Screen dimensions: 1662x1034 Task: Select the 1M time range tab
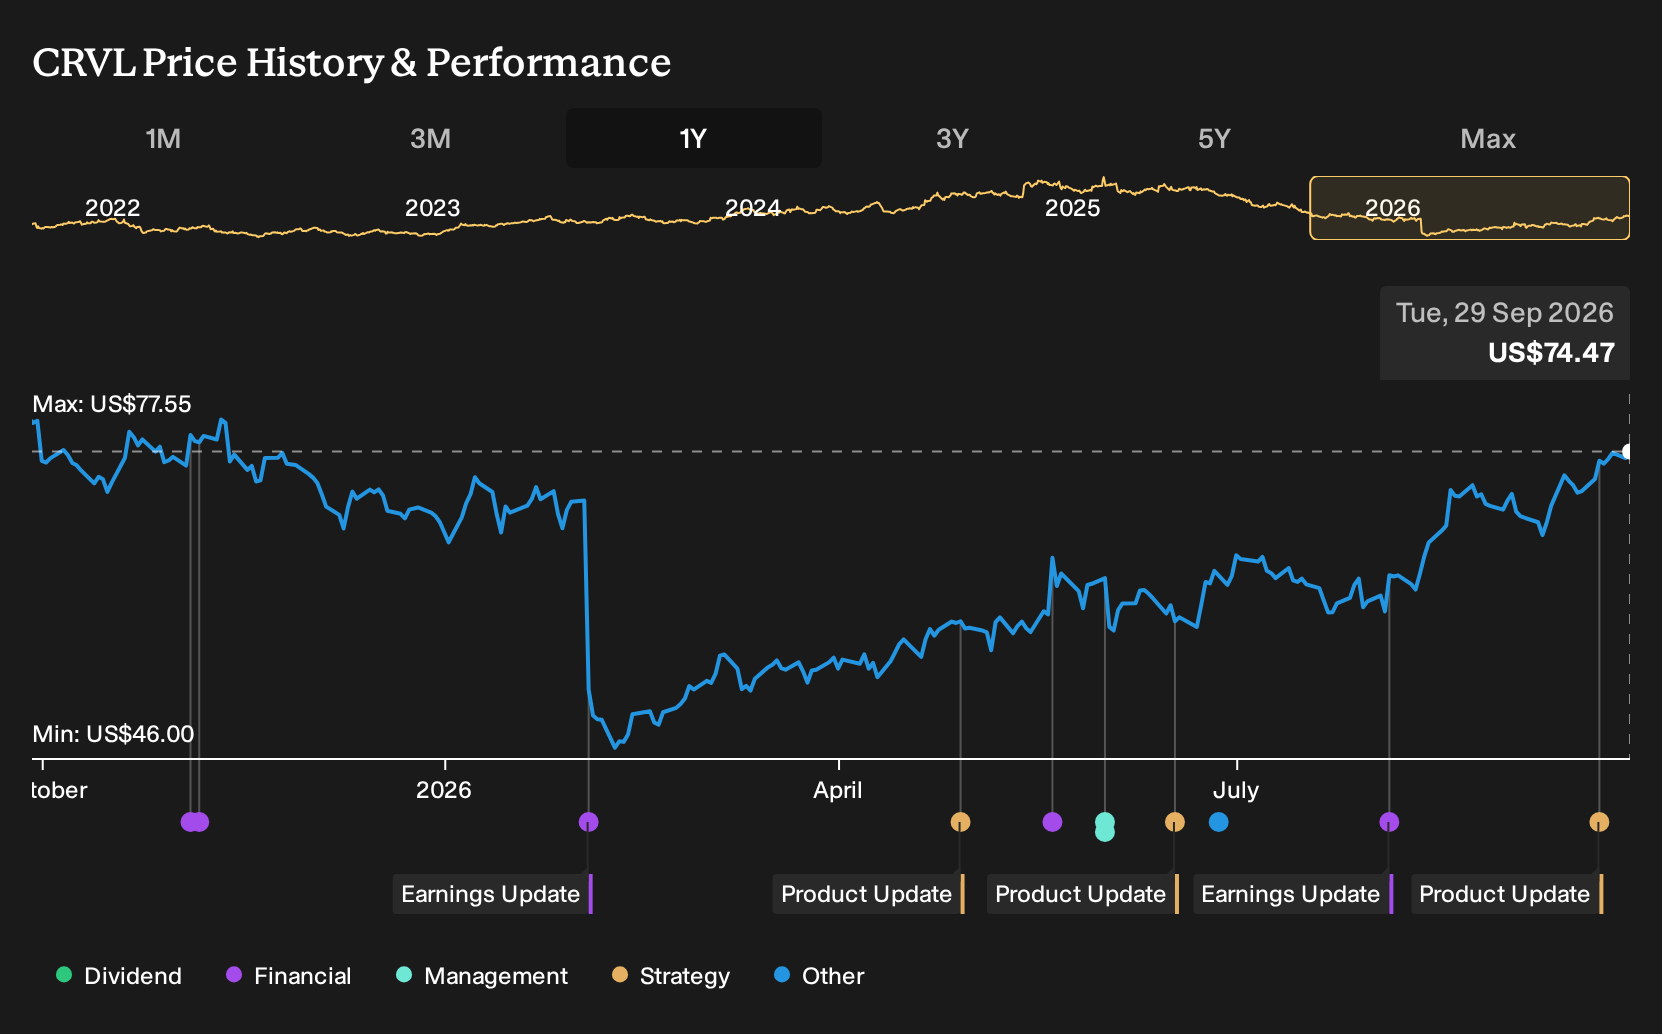point(163,138)
